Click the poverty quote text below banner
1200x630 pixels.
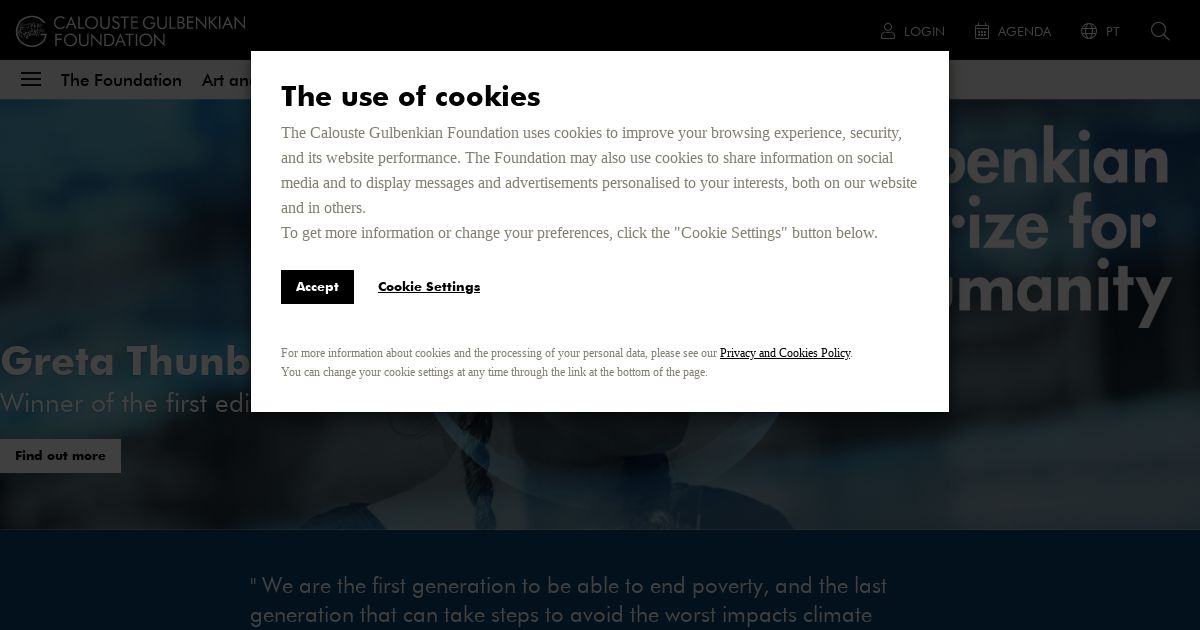568,599
